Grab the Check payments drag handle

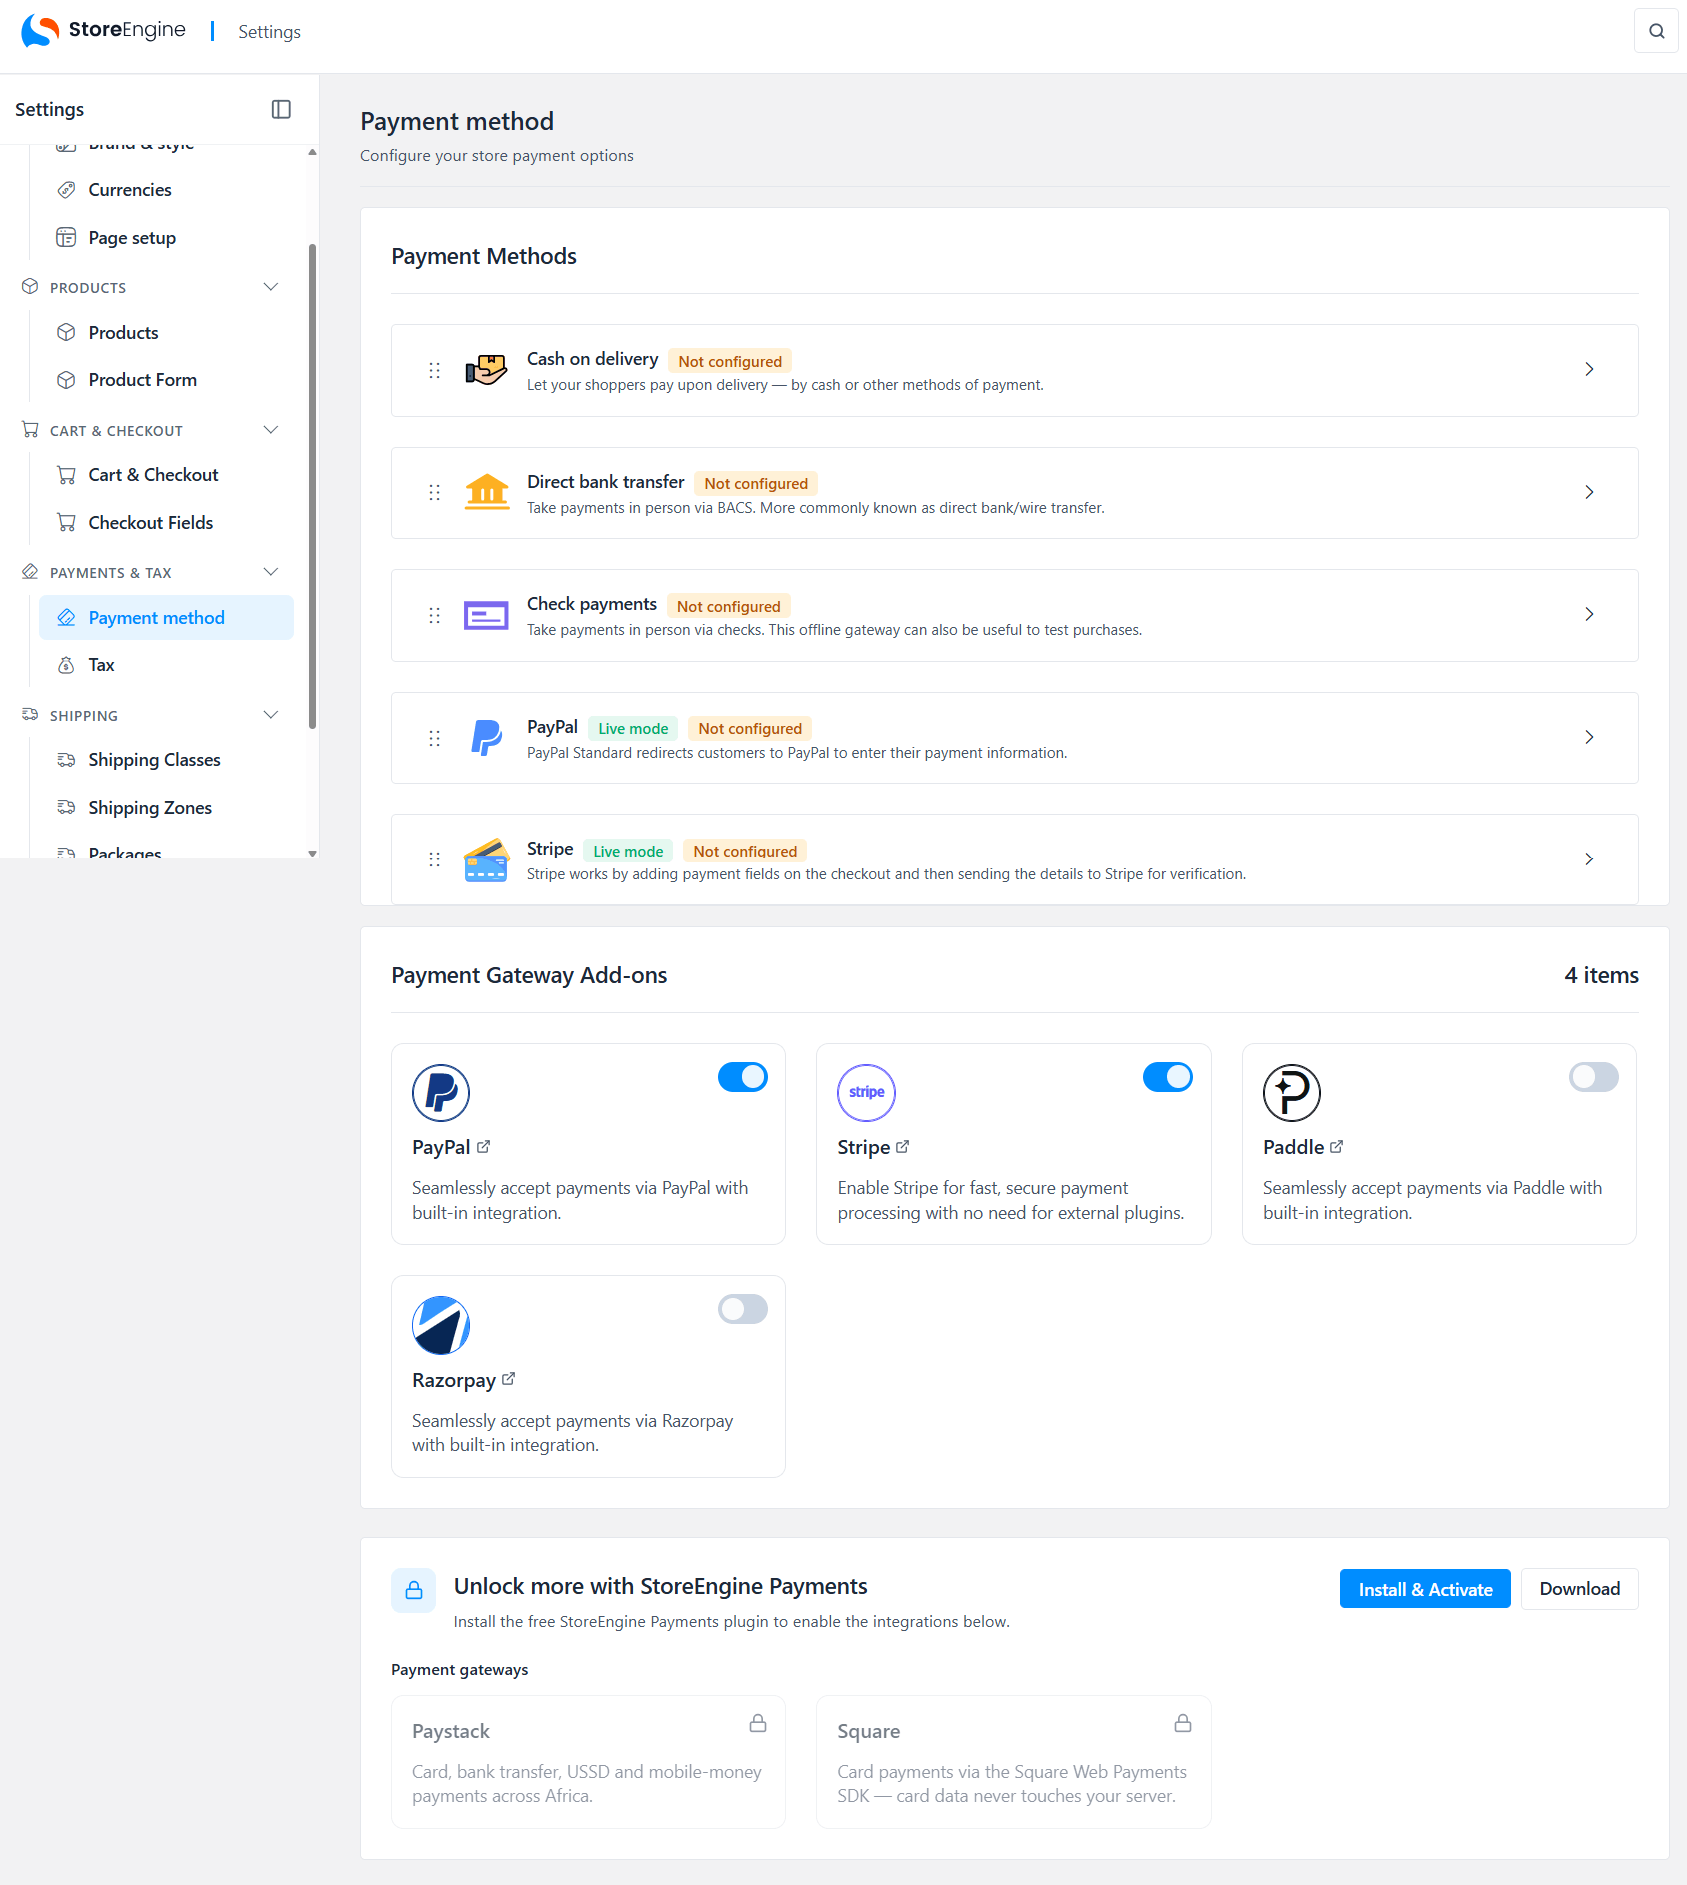coord(434,615)
